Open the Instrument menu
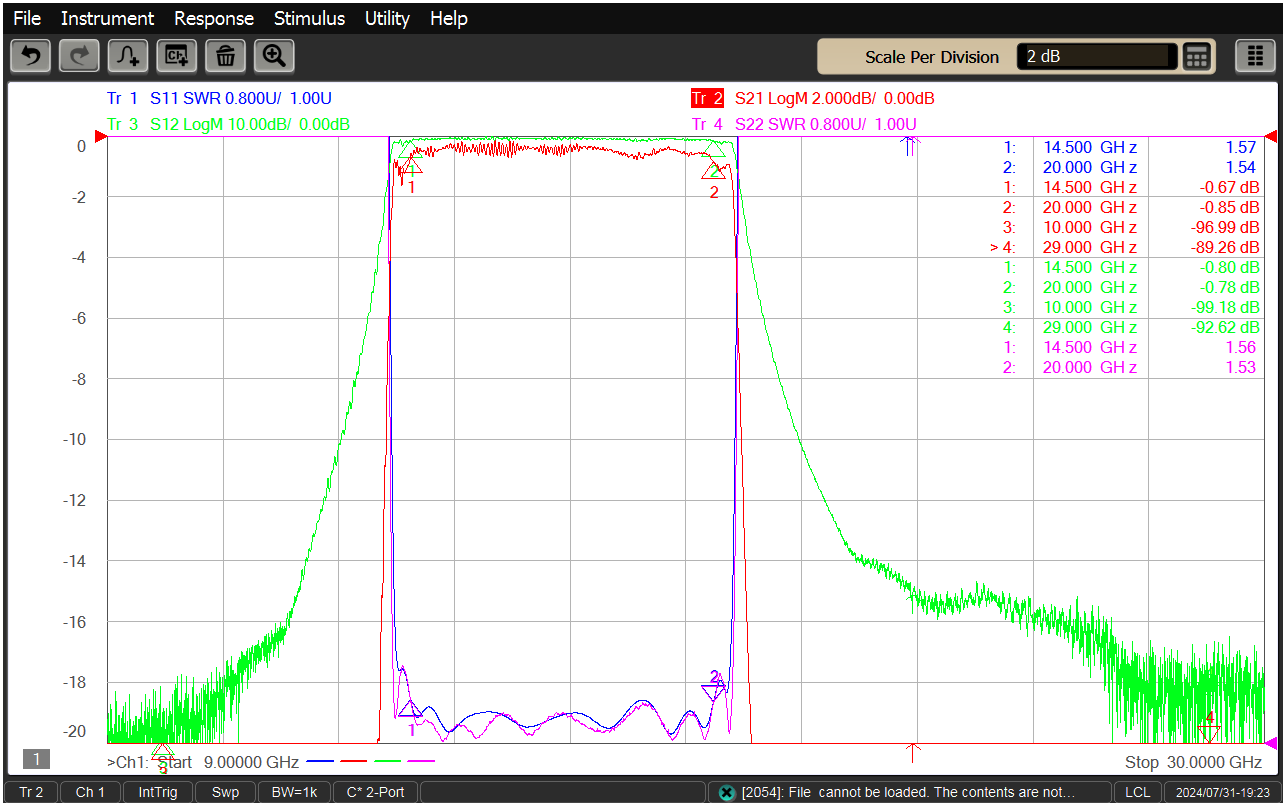1286x806 pixels. coord(107,18)
